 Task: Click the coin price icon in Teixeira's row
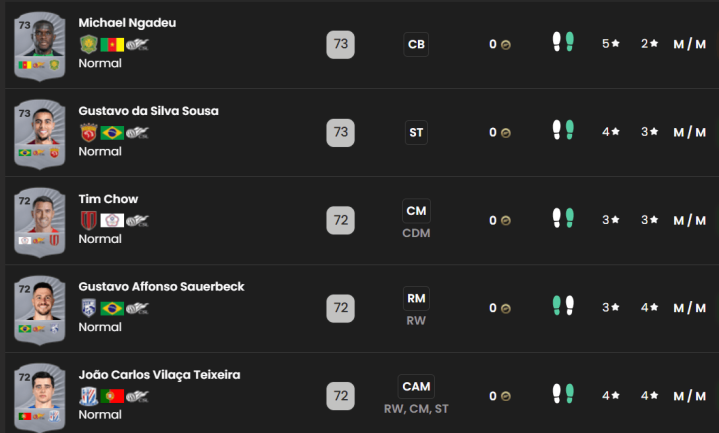(506, 396)
